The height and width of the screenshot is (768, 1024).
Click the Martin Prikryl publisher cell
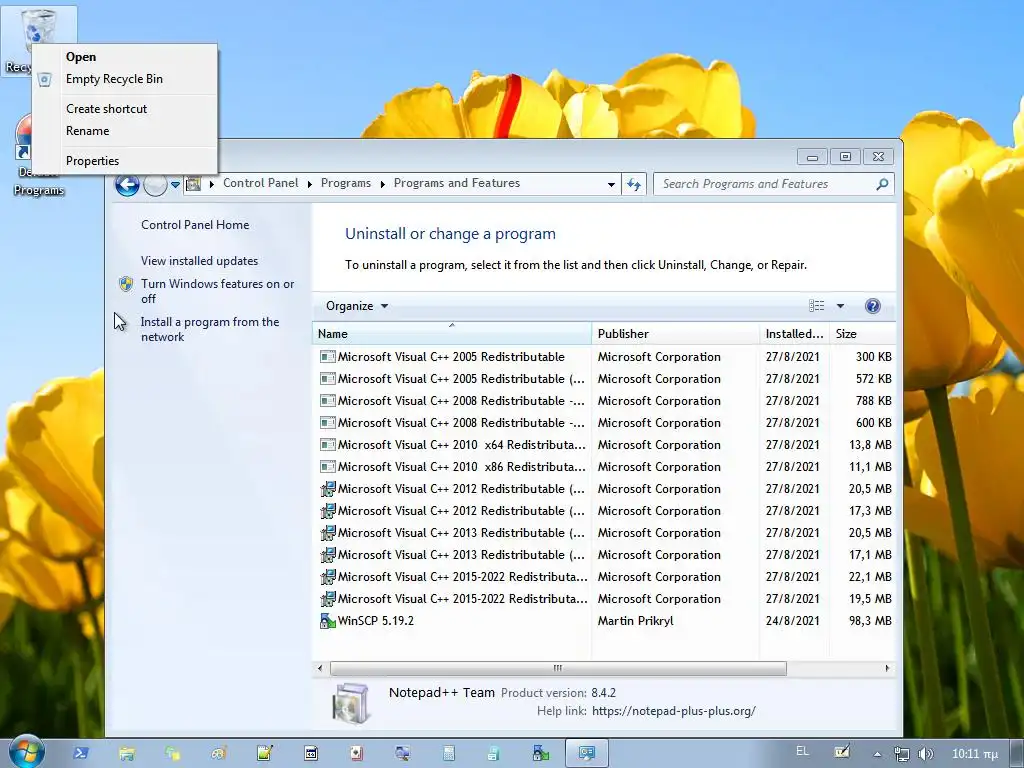[x=635, y=621]
